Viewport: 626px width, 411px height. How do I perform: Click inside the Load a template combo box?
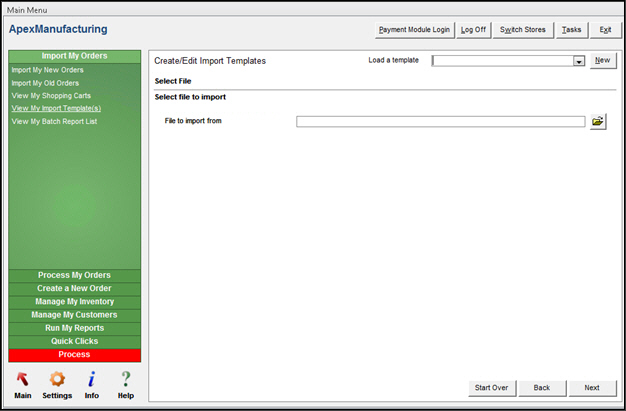point(503,61)
